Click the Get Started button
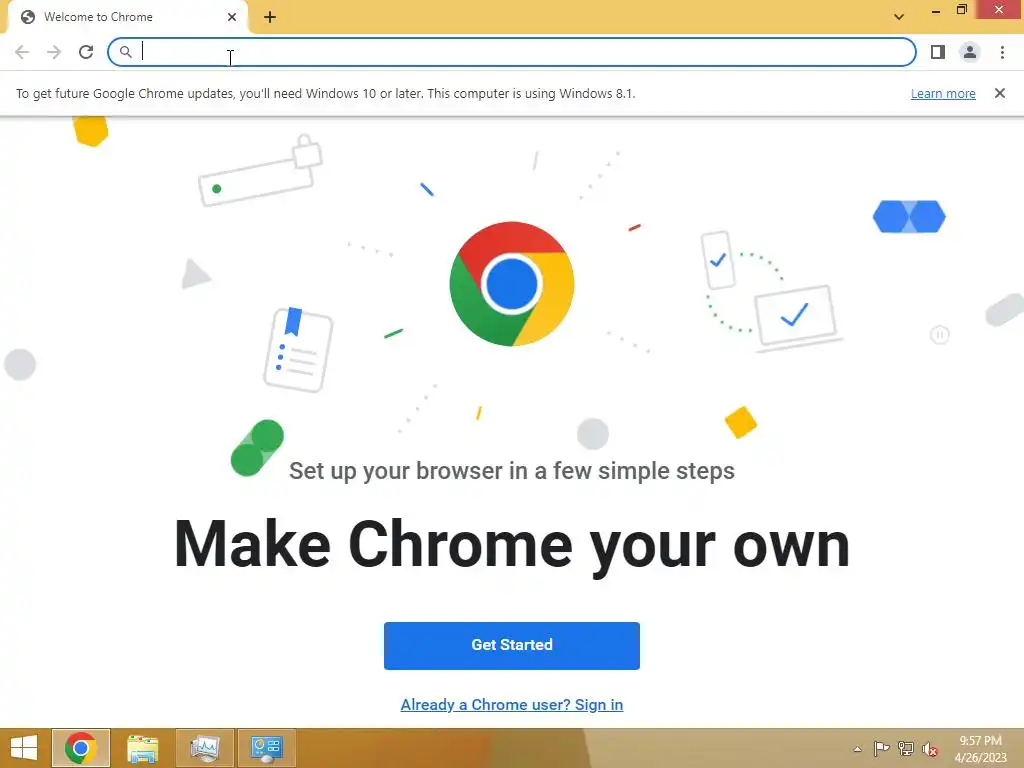The height and width of the screenshot is (768, 1024). tap(511, 645)
